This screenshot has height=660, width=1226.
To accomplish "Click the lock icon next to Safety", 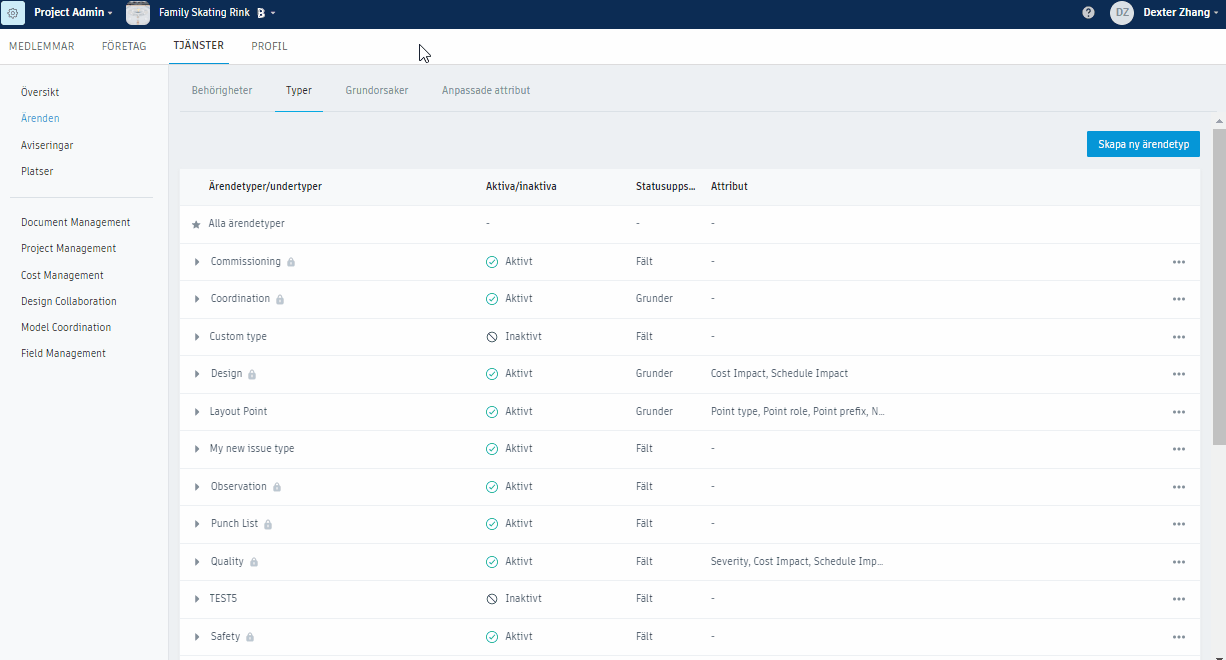I will (250, 637).
